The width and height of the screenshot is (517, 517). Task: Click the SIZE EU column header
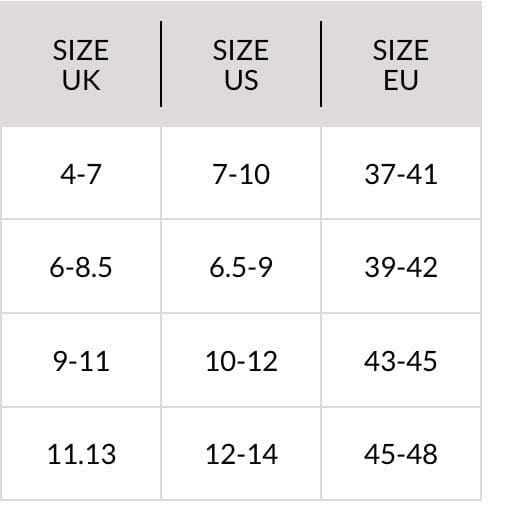pos(401,64)
